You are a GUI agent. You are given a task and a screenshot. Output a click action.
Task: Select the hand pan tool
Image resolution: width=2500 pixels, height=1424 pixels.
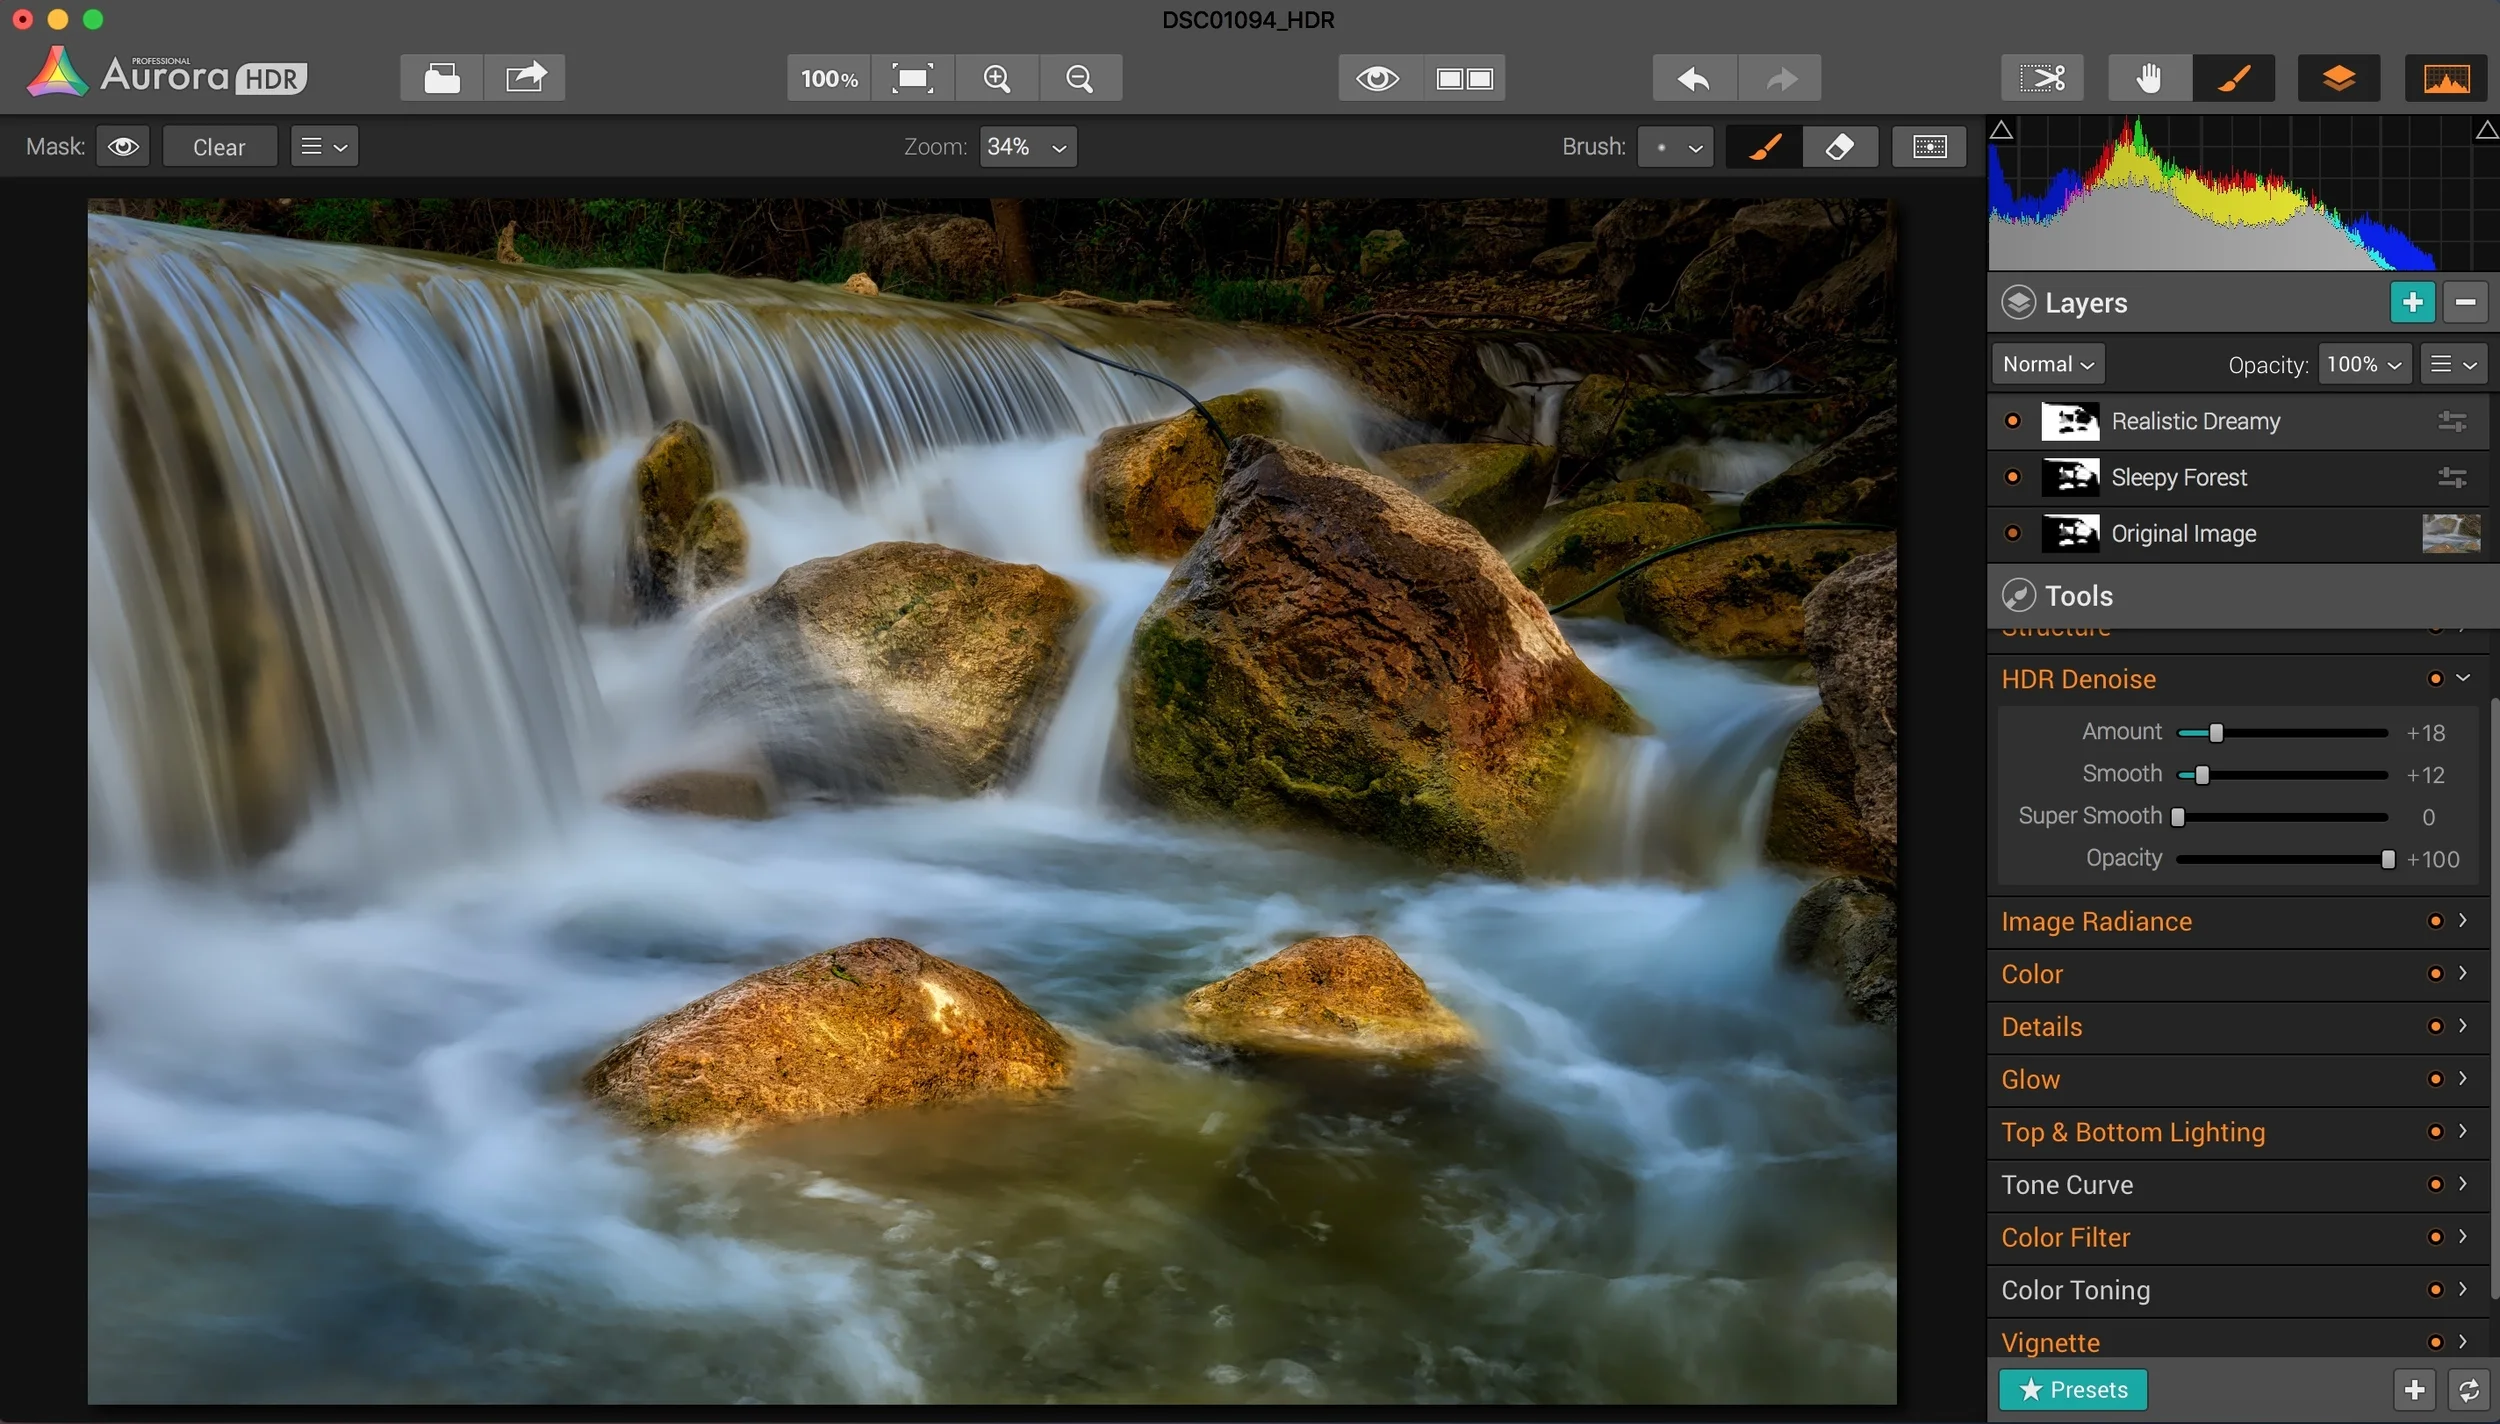pos(2149,78)
